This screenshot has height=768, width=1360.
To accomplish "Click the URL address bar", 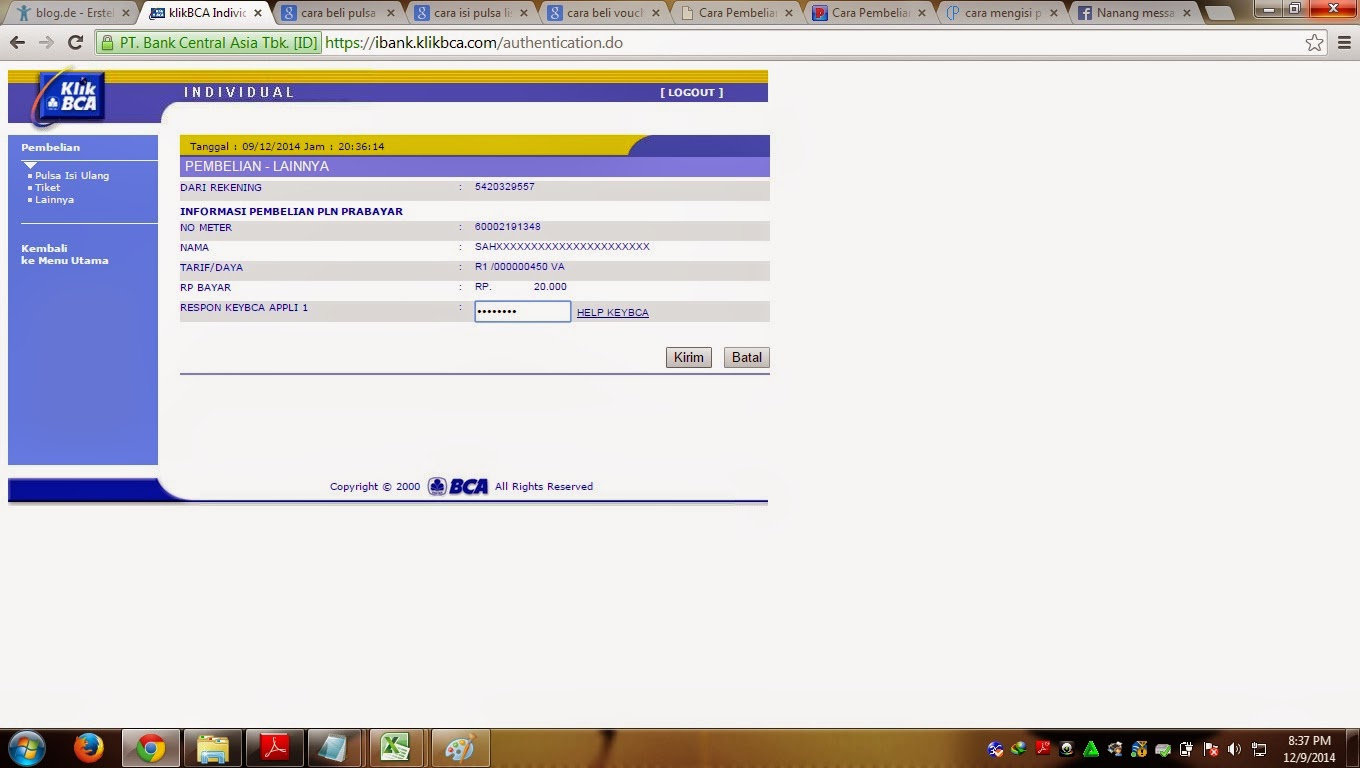I will click(710, 43).
